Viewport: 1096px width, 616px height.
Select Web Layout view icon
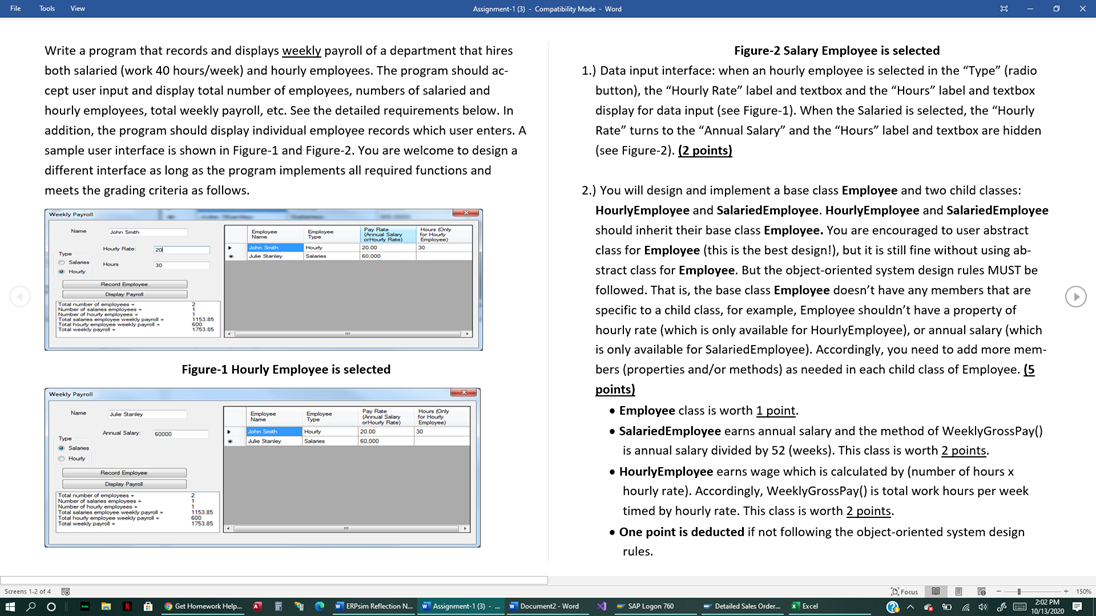click(982, 592)
